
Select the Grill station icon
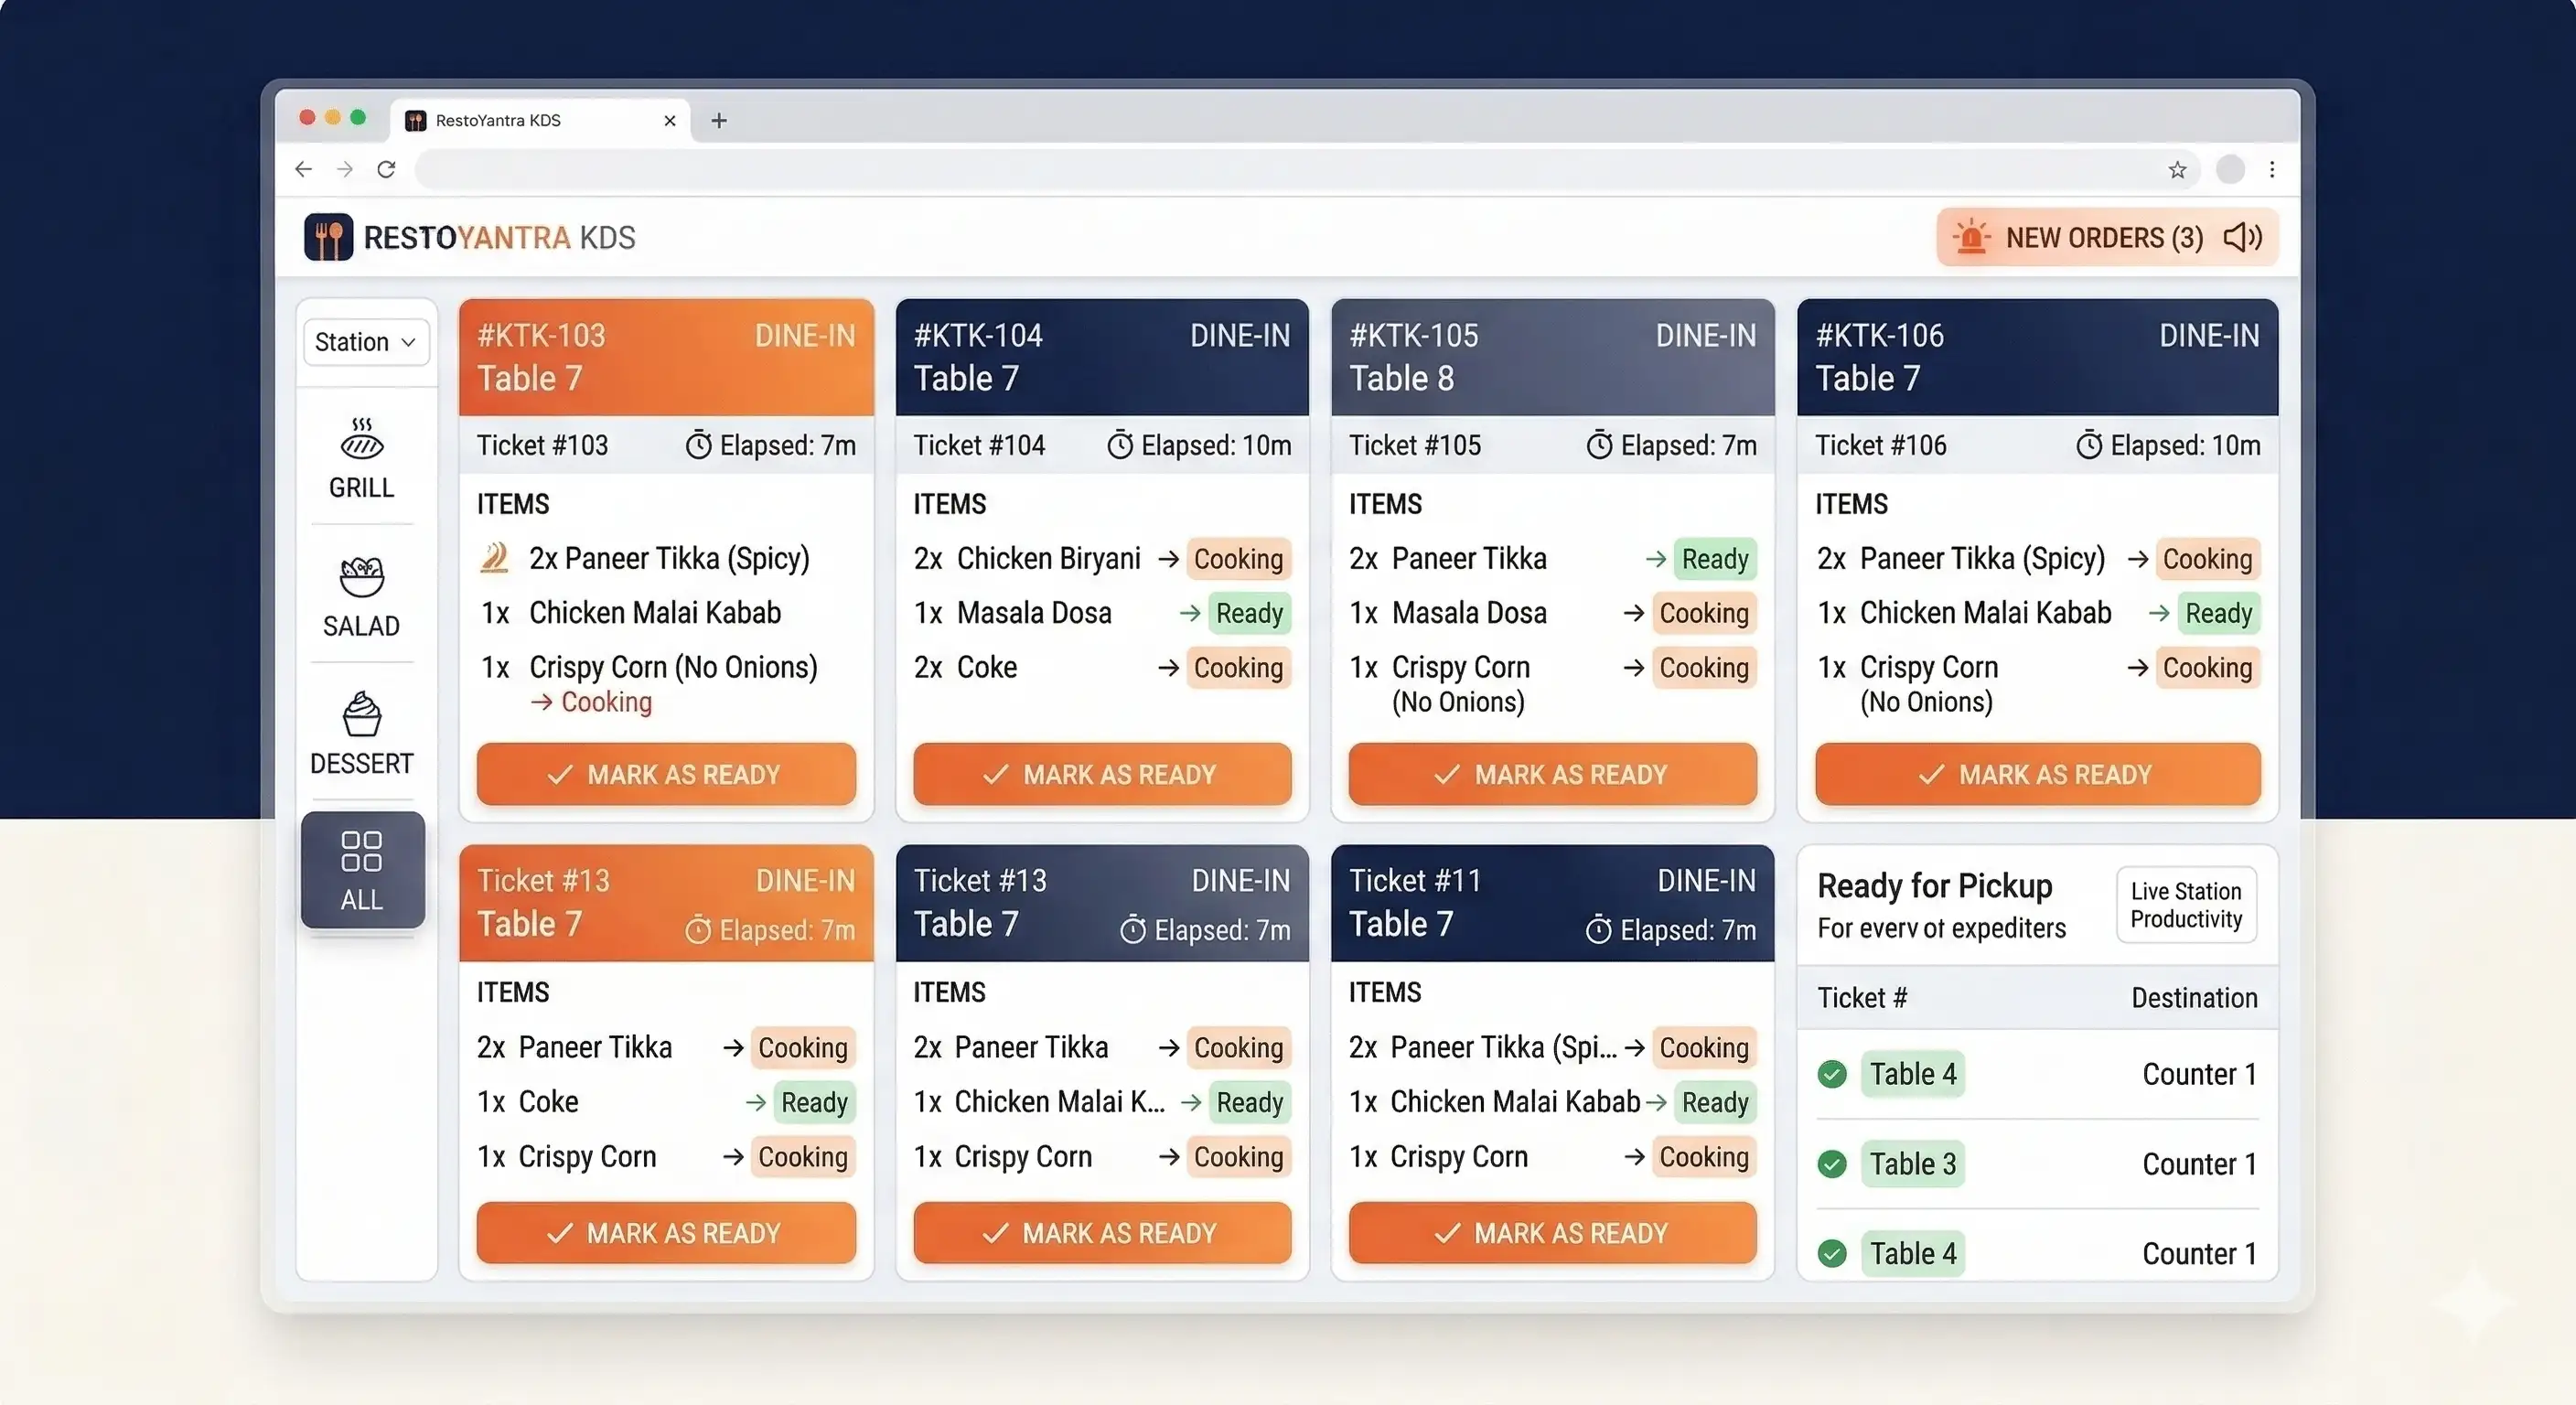(362, 439)
